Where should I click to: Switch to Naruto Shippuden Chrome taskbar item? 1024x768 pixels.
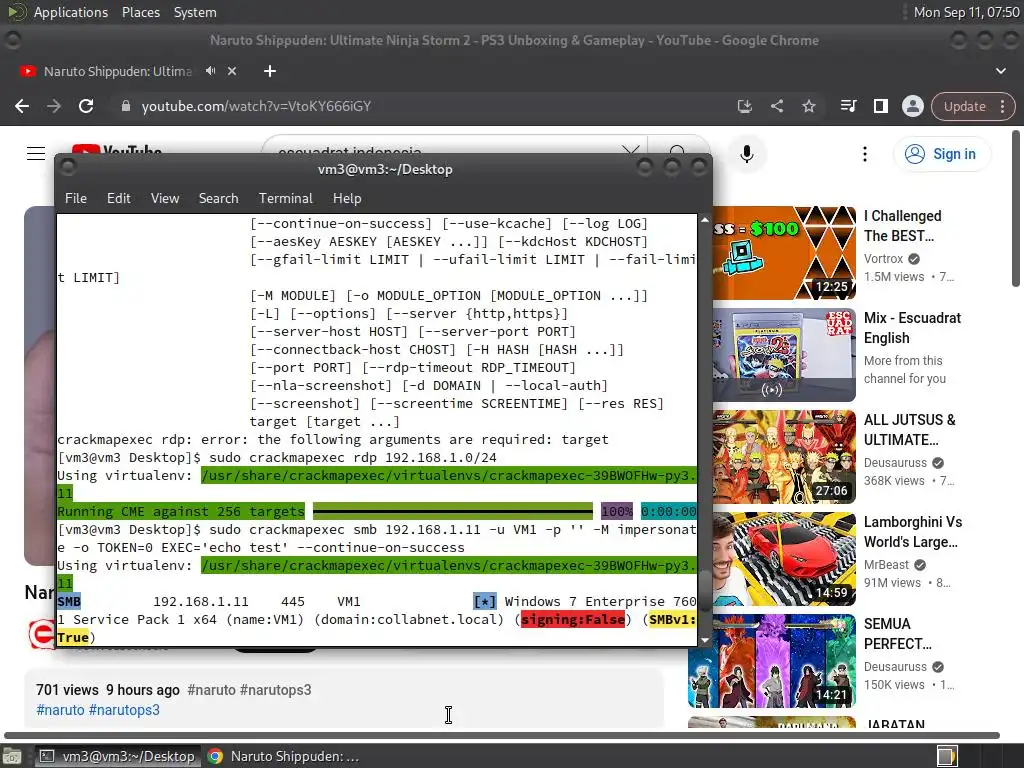(x=283, y=756)
